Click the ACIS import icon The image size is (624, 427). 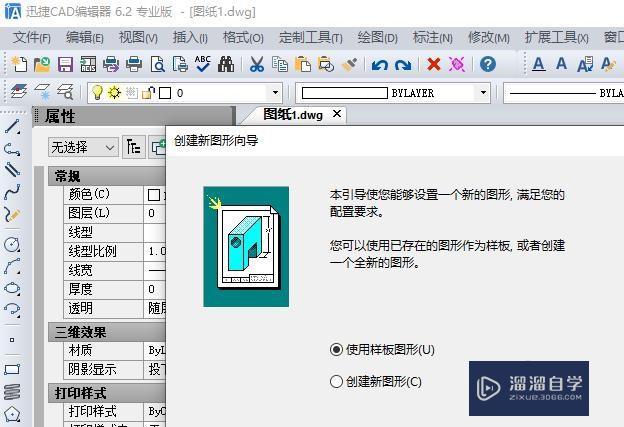coord(88,64)
